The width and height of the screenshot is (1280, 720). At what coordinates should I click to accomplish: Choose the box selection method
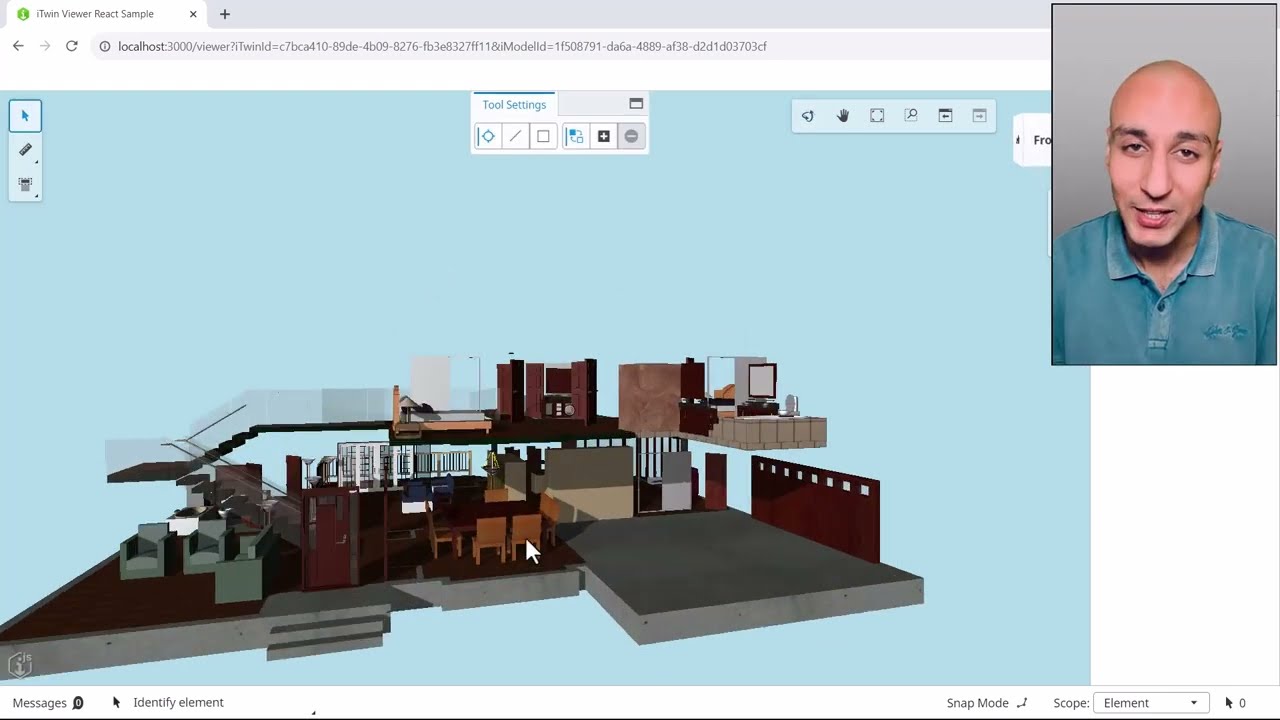coord(543,136)
